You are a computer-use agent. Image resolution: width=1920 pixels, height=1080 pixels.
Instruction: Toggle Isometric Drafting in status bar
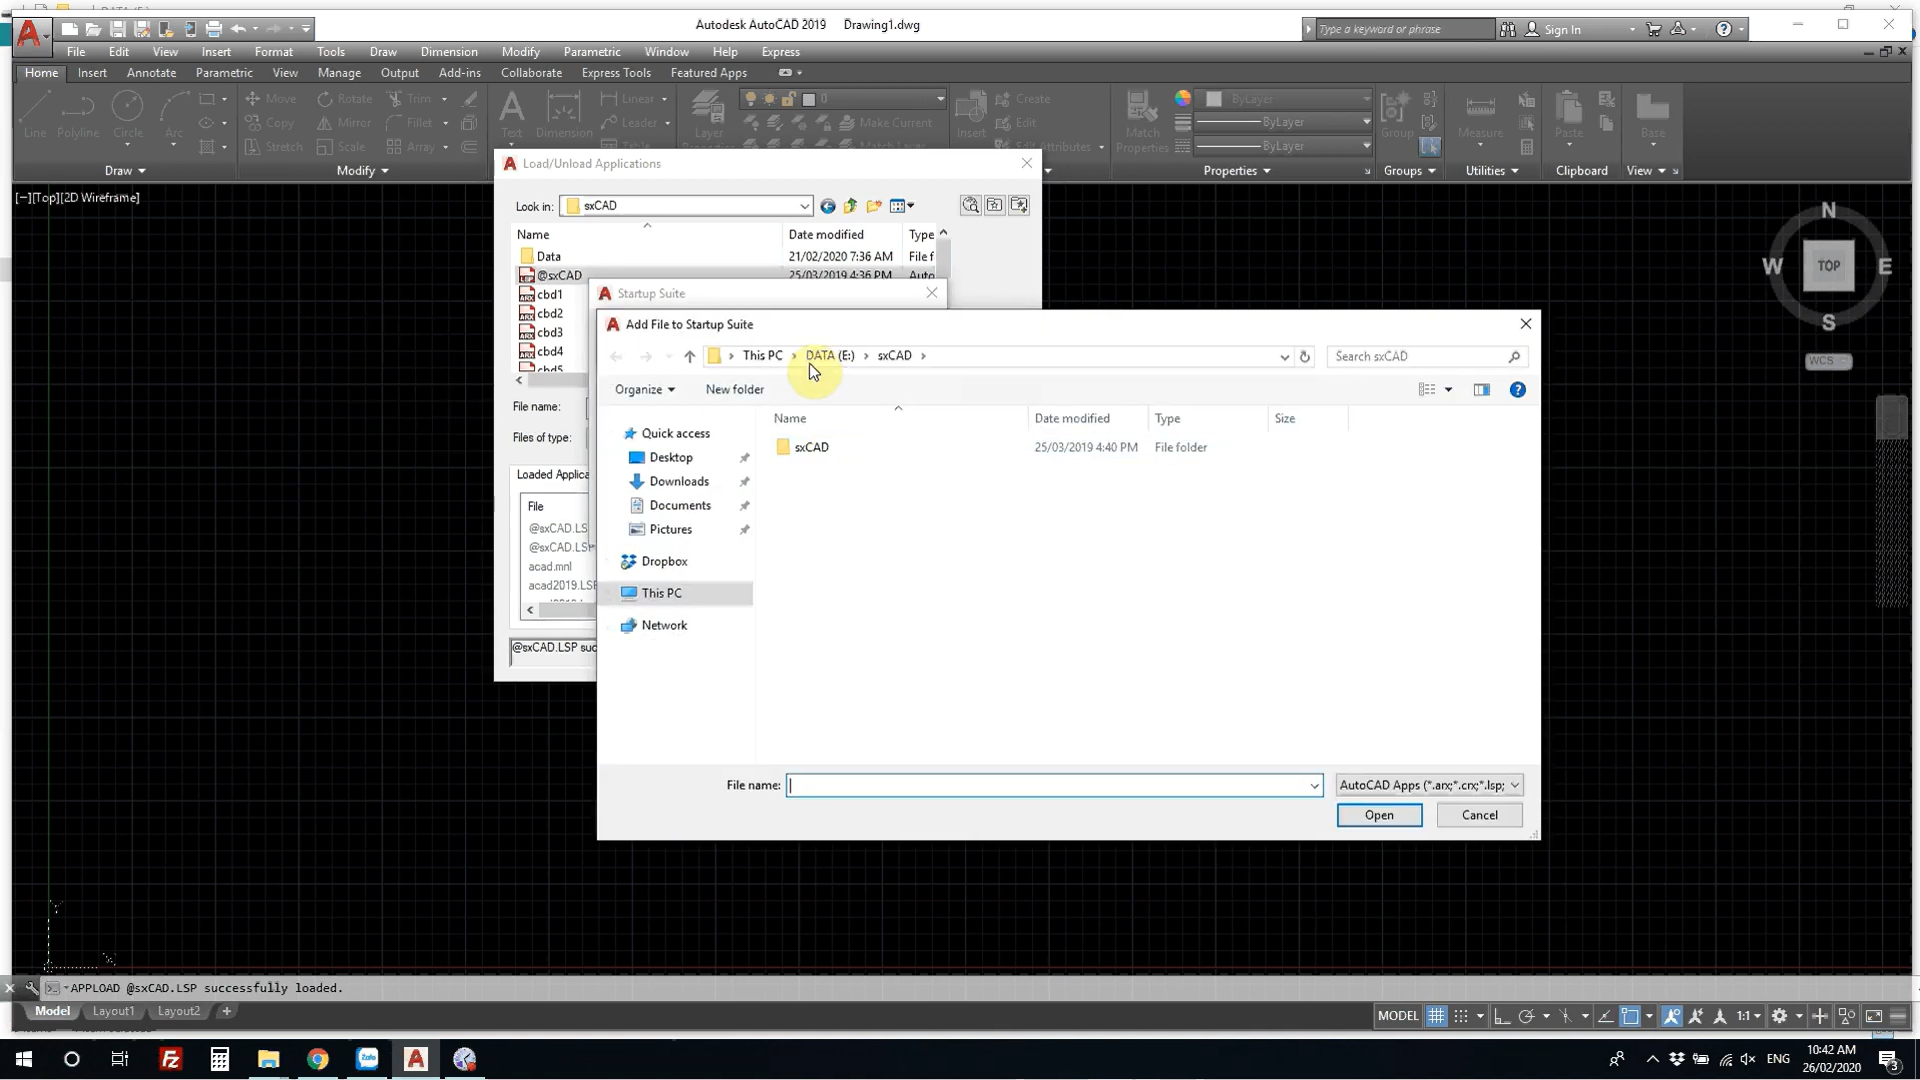[x=1566, y=1016]
